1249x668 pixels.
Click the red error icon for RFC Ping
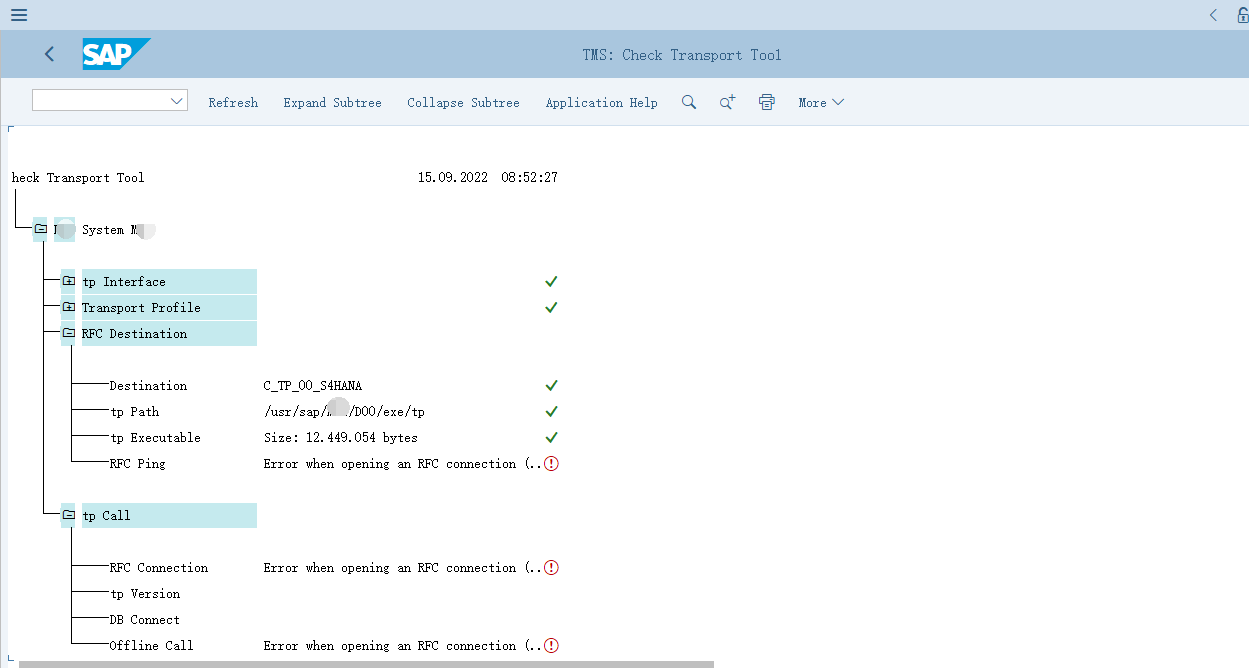[551, 464]
